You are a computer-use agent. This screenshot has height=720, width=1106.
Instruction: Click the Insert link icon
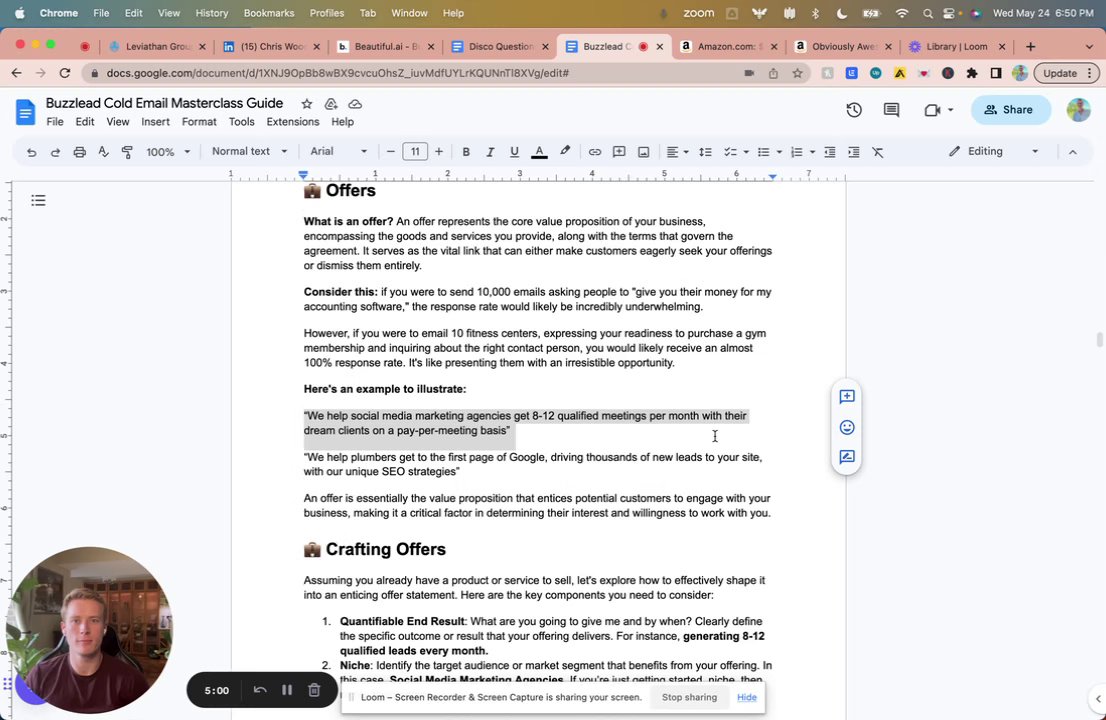[x=595, y=152]
